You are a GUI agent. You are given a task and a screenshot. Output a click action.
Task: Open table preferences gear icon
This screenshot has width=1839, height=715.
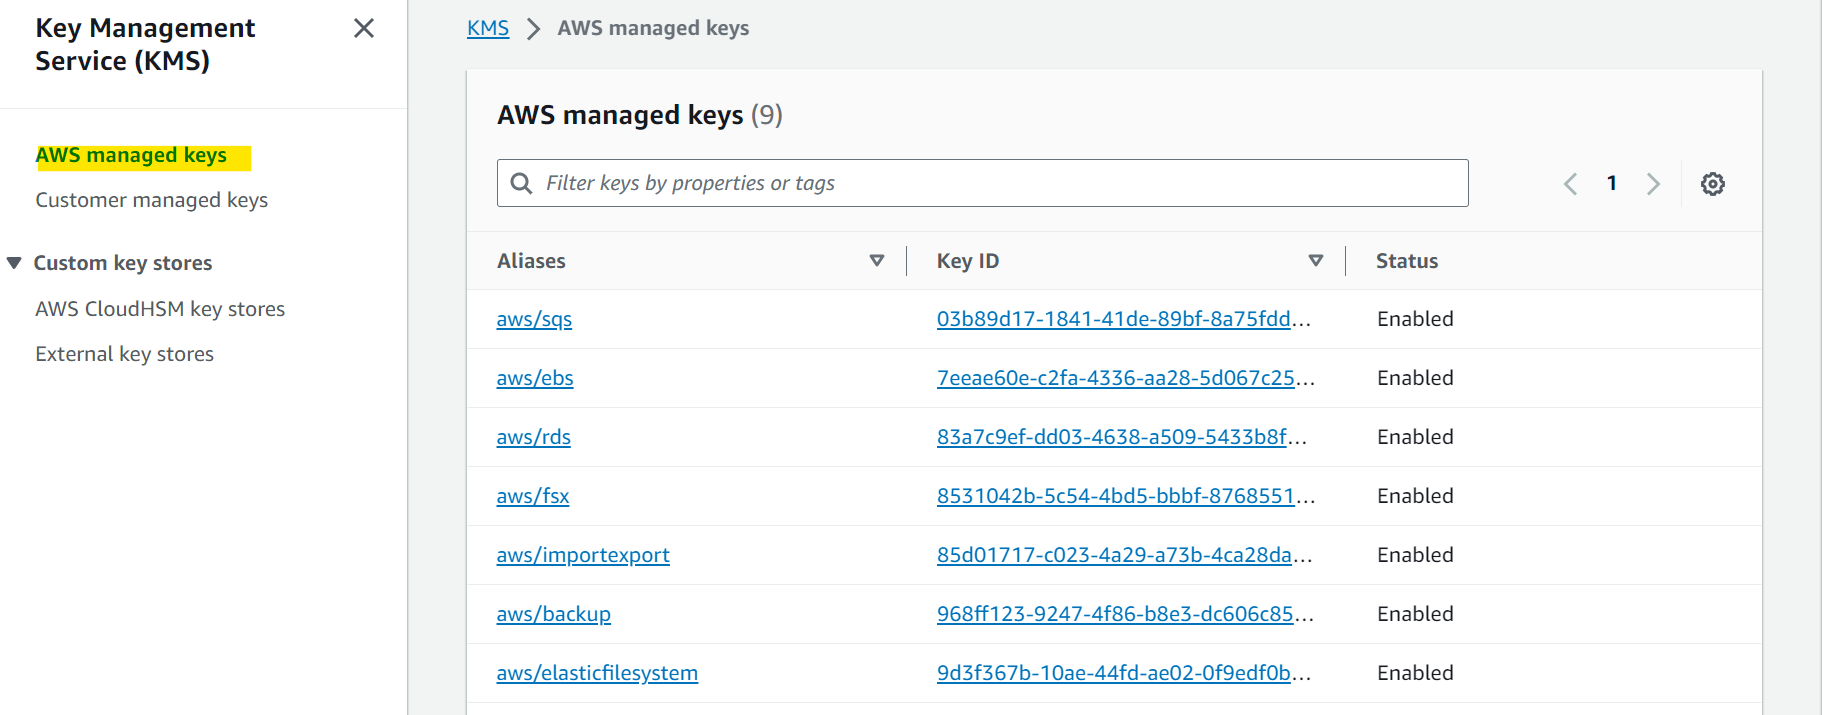coord(1713,184)
